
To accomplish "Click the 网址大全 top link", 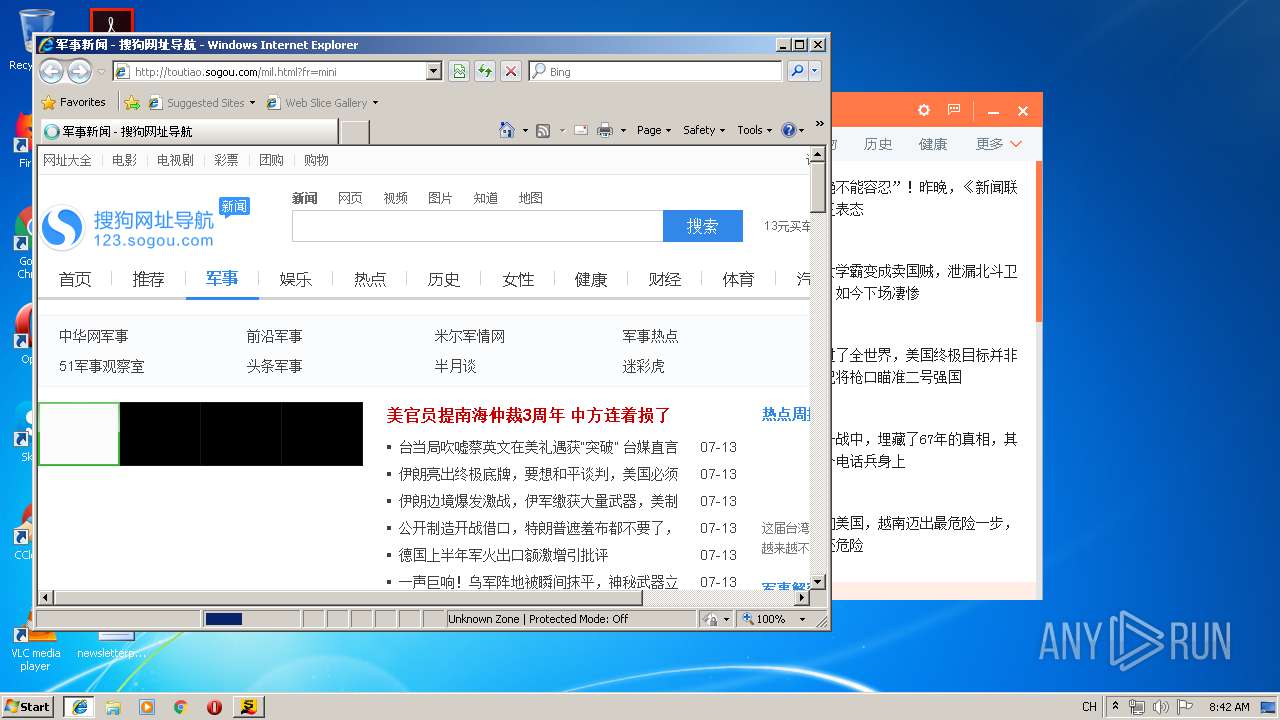I will tap(67, 160).
